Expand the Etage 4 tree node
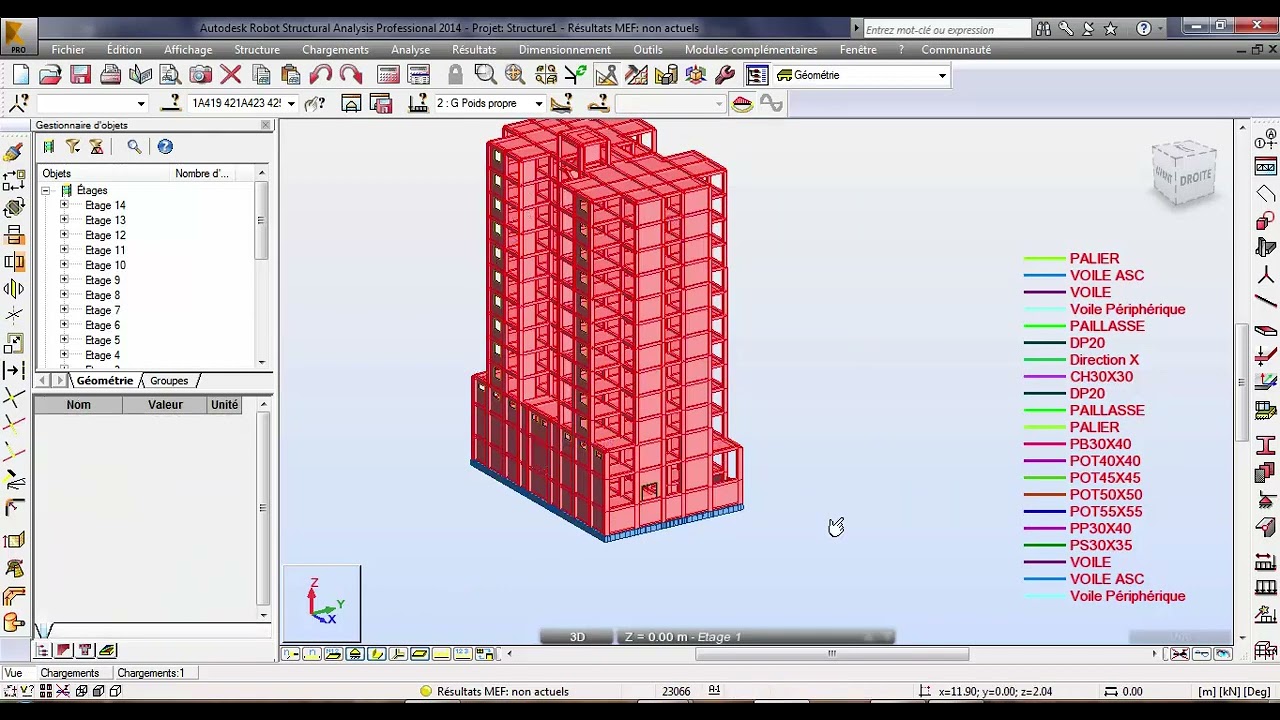The height and width of the screenshot is (720, 1280). [64, 355]
